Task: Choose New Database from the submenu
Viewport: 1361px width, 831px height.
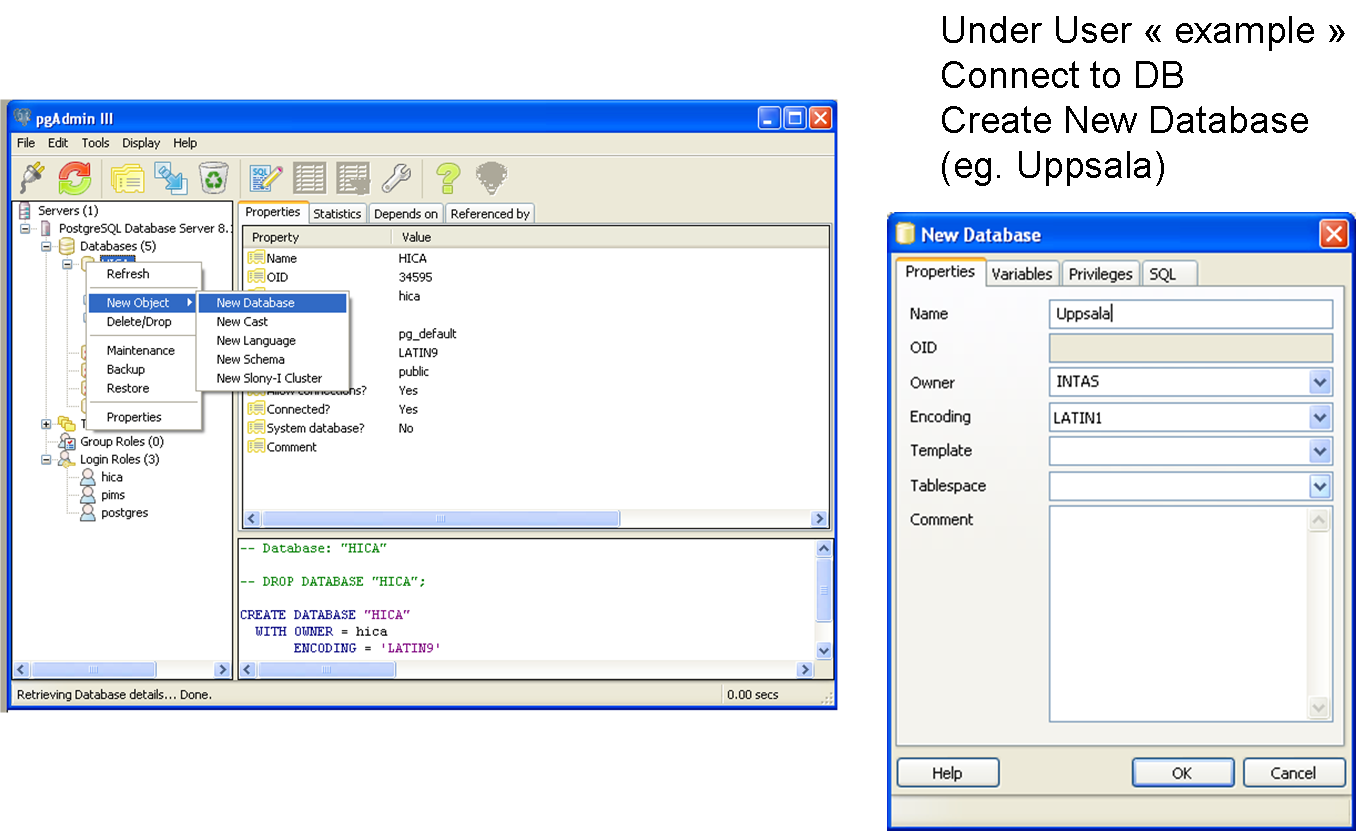Action: coord(256,303)
